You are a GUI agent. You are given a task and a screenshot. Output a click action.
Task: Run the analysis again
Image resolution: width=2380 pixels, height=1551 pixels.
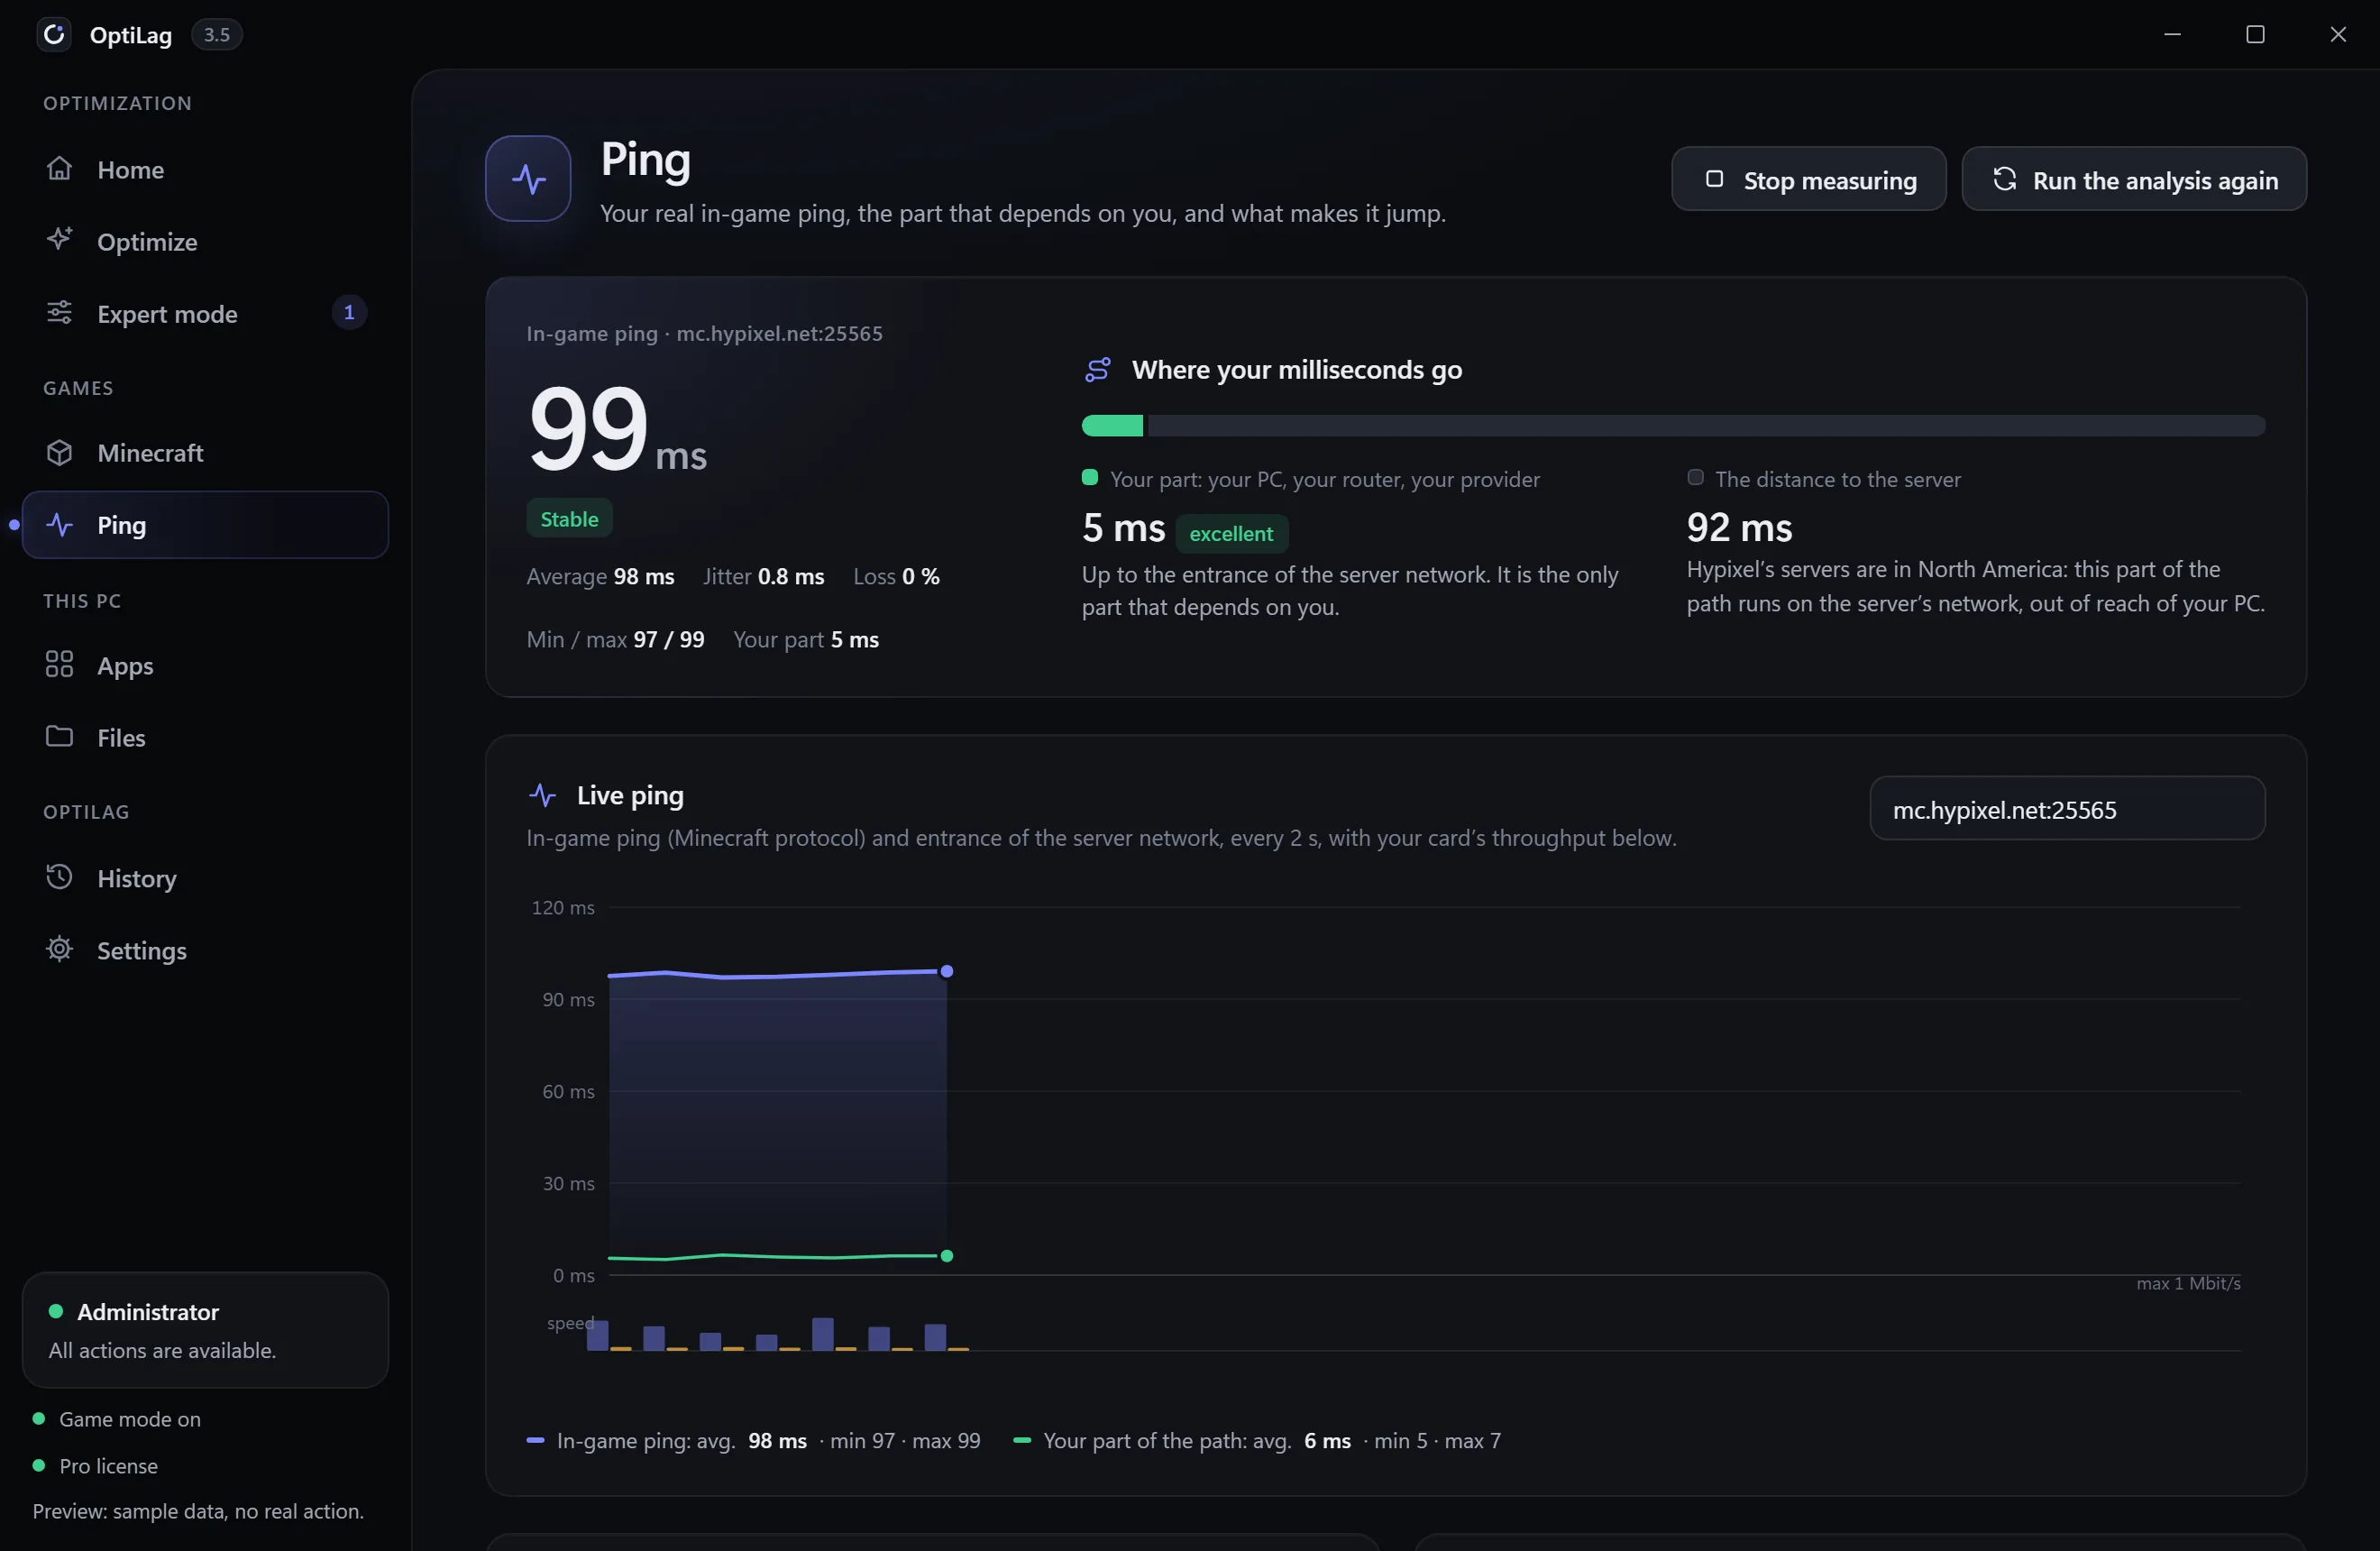point(2134,179)
